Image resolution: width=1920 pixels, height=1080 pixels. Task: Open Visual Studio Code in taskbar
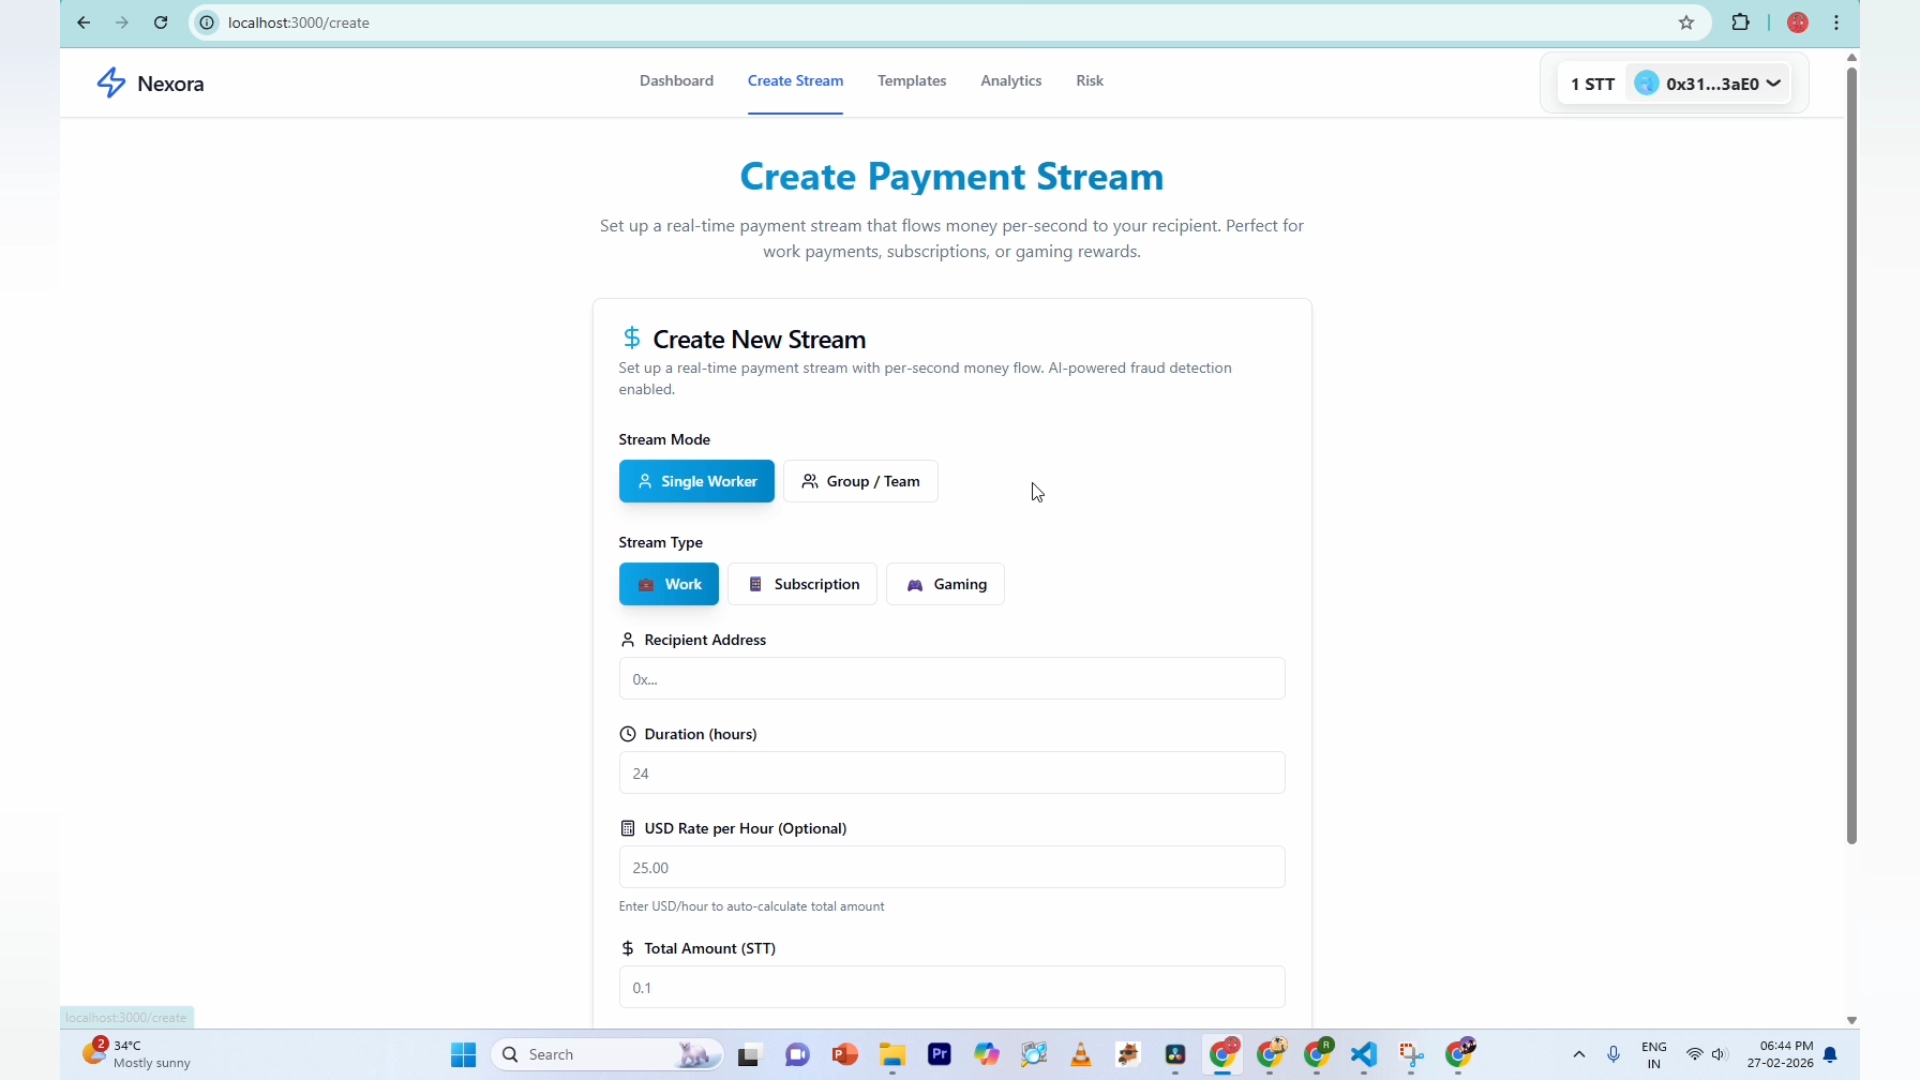(x=1364, y=1055)
